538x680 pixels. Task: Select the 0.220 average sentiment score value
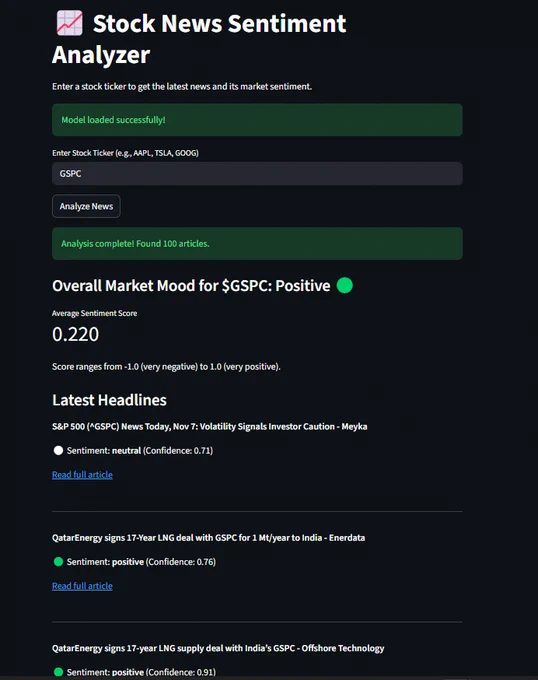pyautogui.click(x=75, y=334)
